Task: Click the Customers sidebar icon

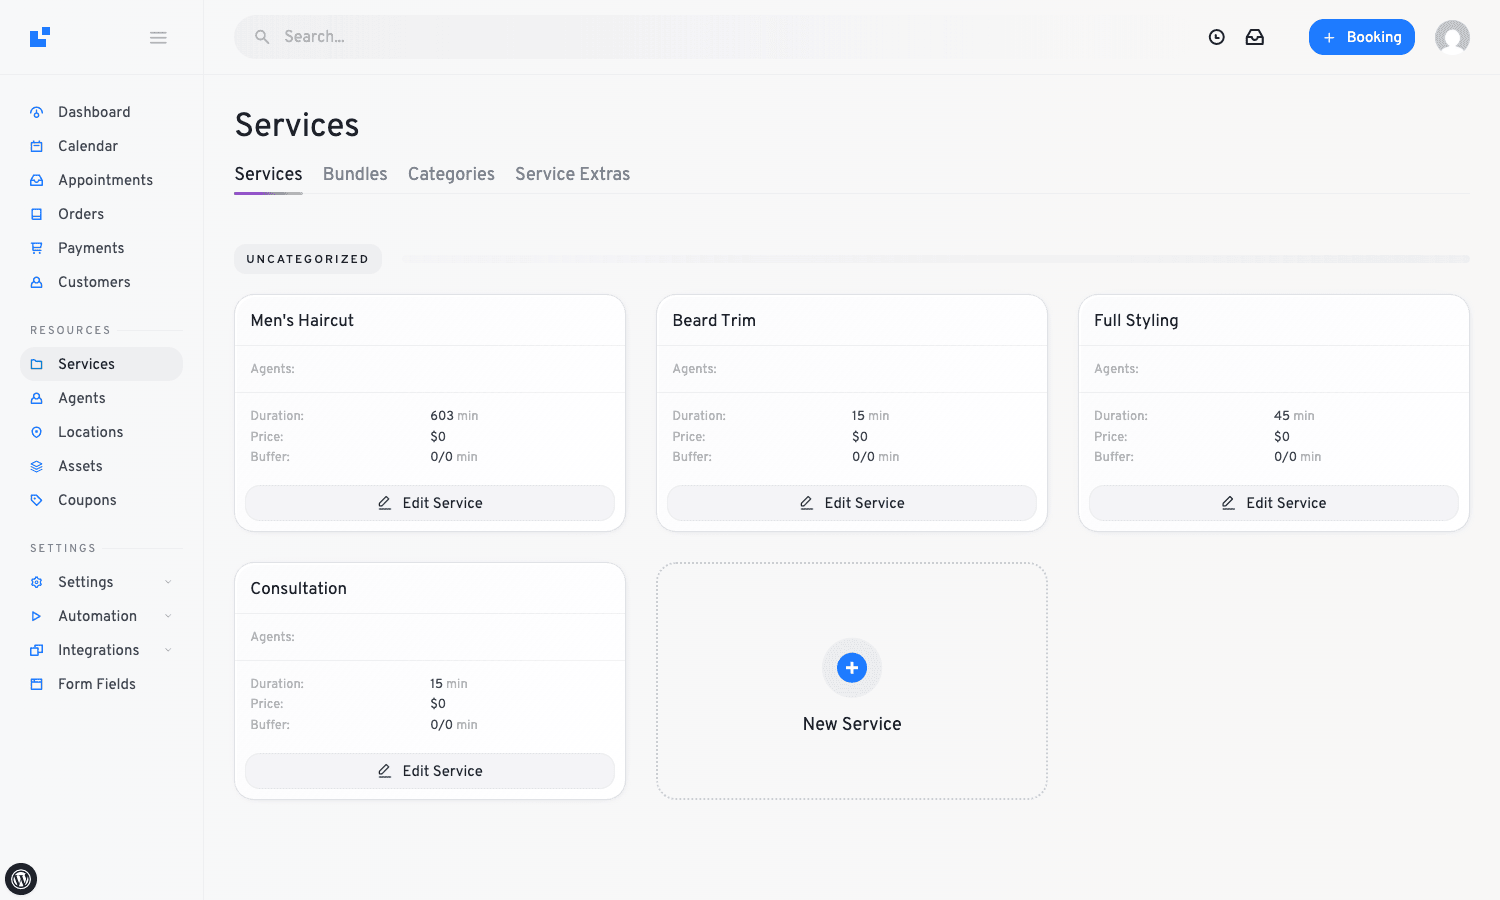Action: coord(37,282)
